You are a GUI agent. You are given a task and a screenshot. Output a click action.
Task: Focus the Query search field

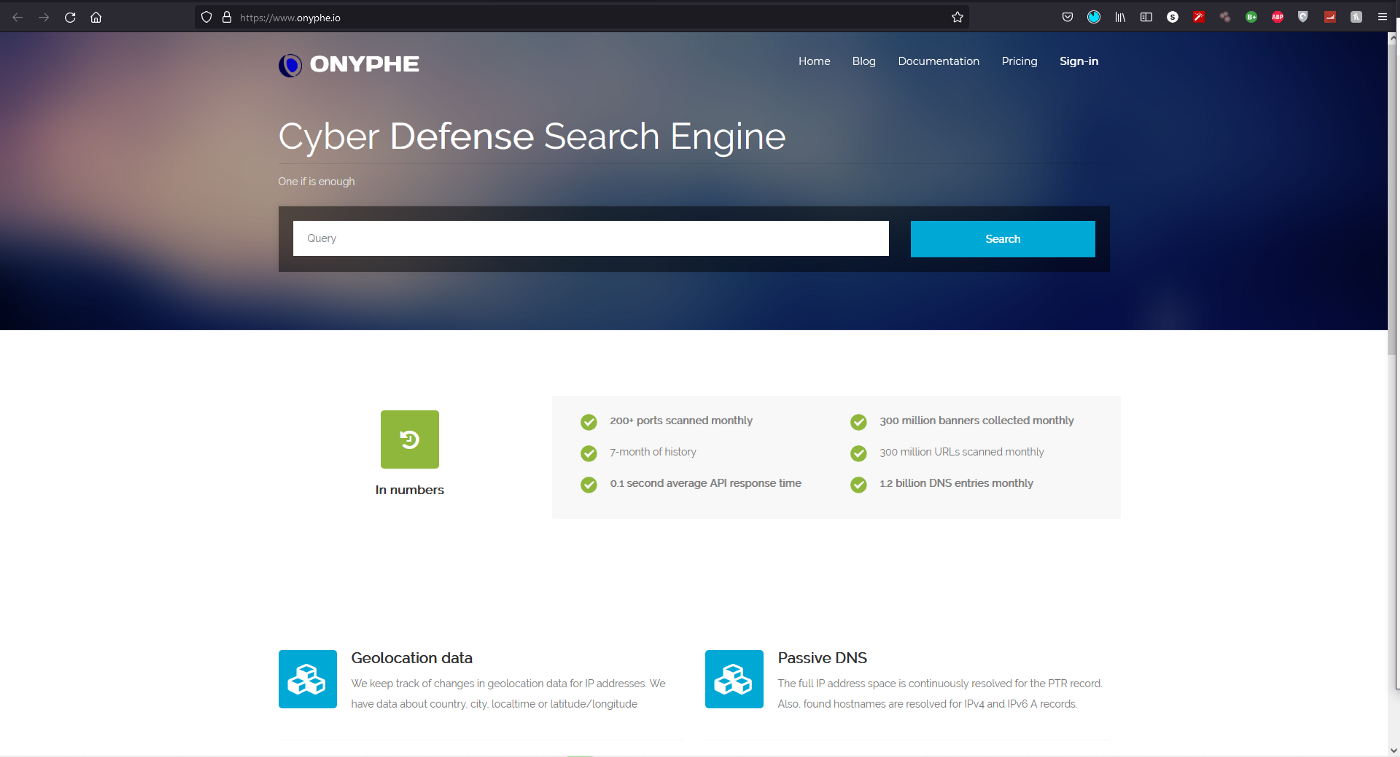(x=591, y=238)
